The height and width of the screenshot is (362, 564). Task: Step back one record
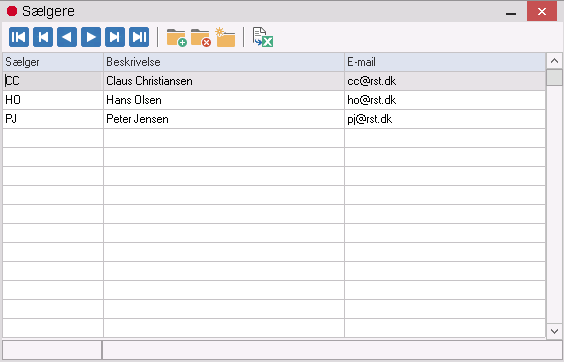tap(67, 37)
